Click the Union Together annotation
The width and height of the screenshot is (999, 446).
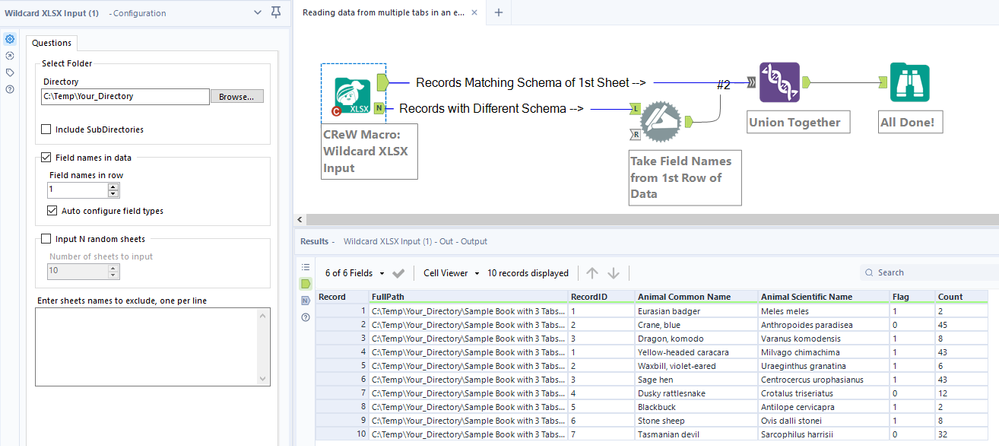coord(799,122)
